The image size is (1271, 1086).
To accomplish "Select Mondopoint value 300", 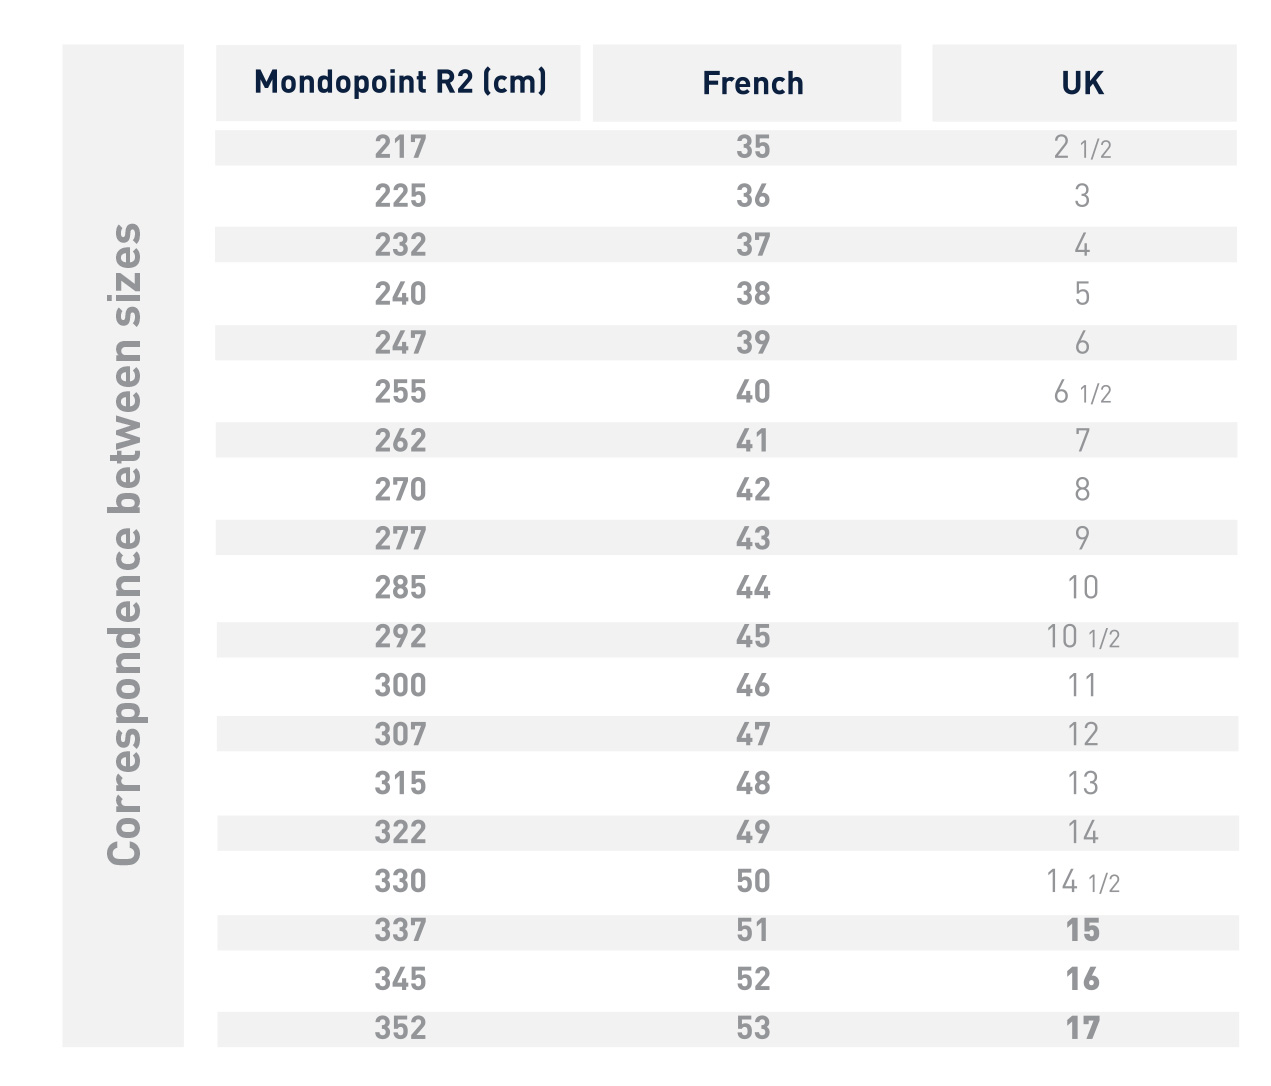I will (400, 686).
